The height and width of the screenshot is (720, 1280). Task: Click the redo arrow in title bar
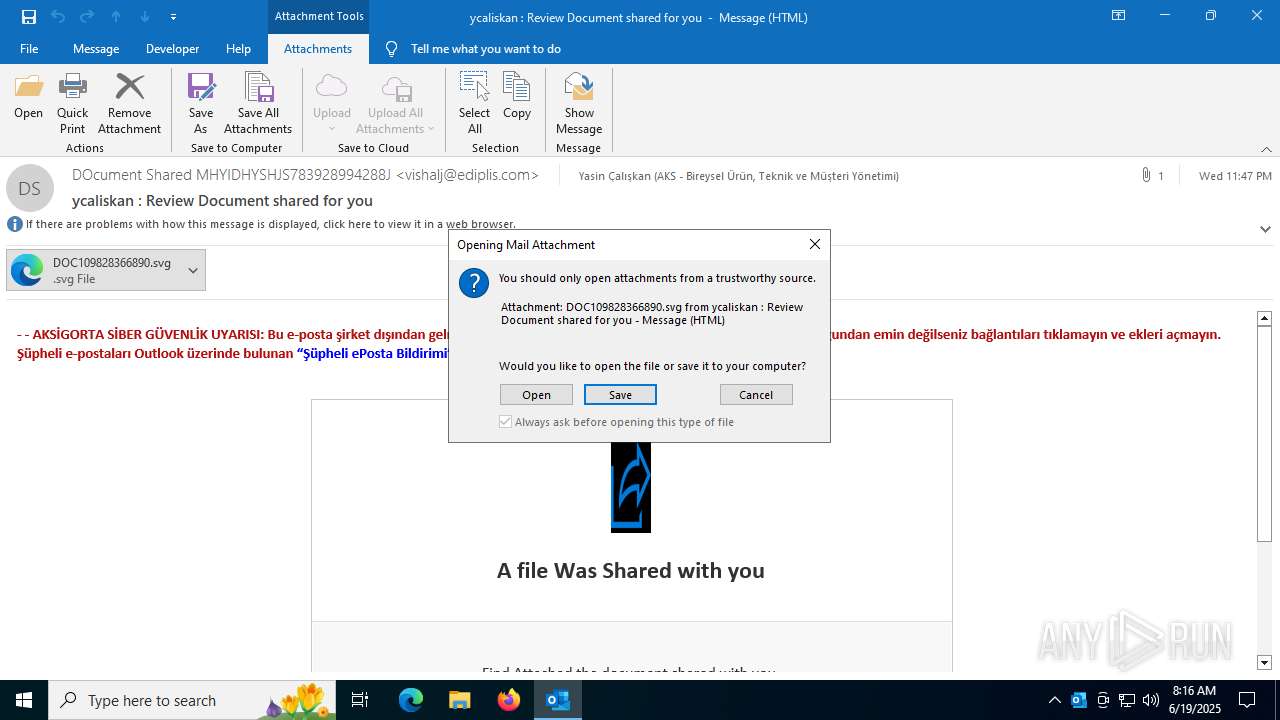coord(87,16)
